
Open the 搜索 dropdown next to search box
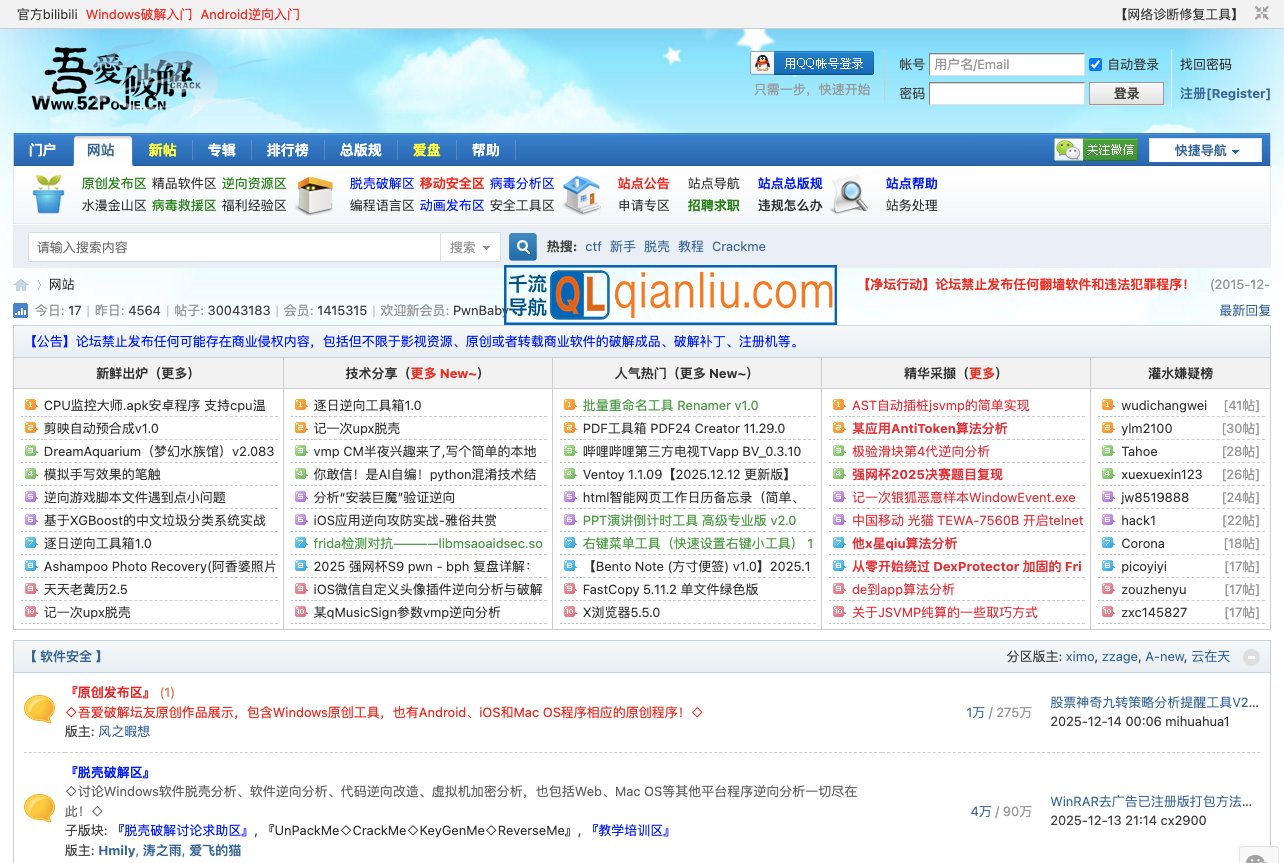470,246
